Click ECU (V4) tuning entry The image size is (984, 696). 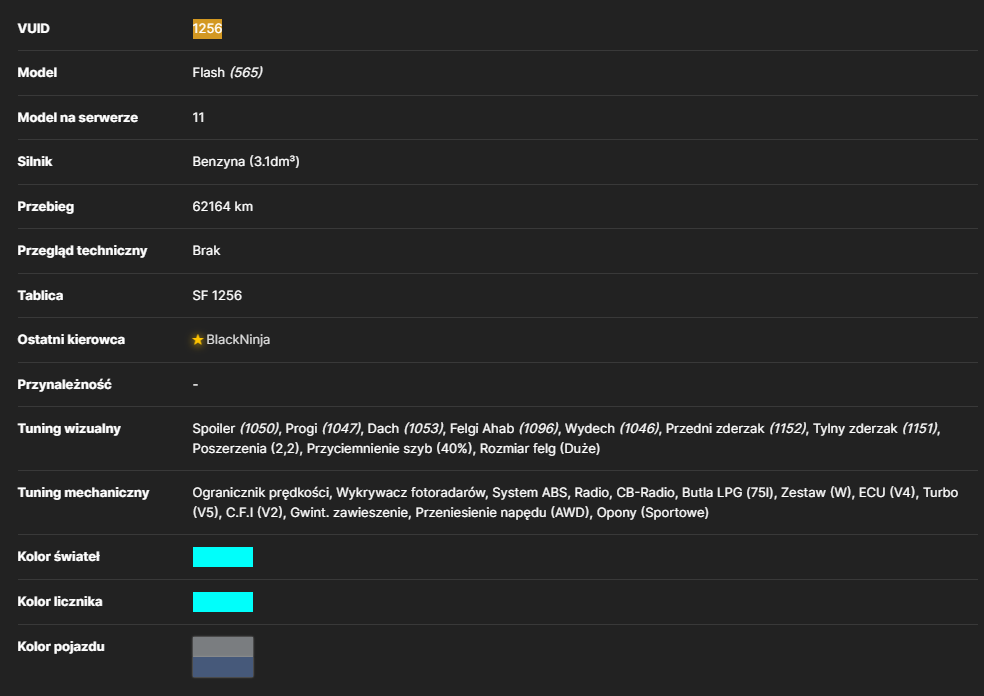click(x=887, y=493)
